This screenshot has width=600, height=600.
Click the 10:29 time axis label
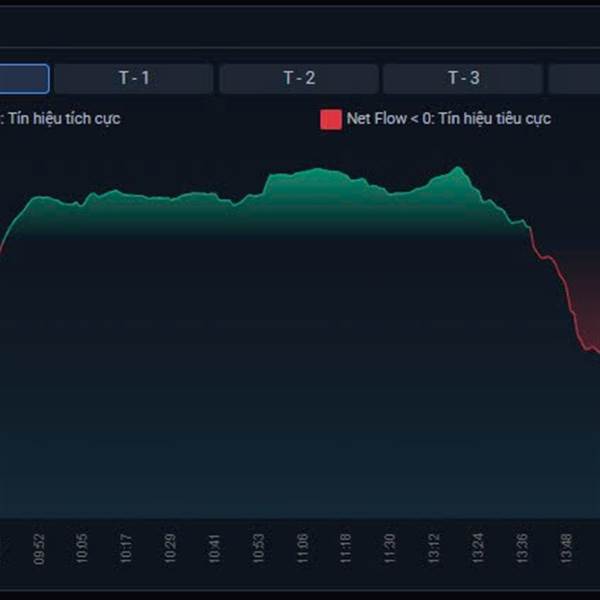point(170,549)
